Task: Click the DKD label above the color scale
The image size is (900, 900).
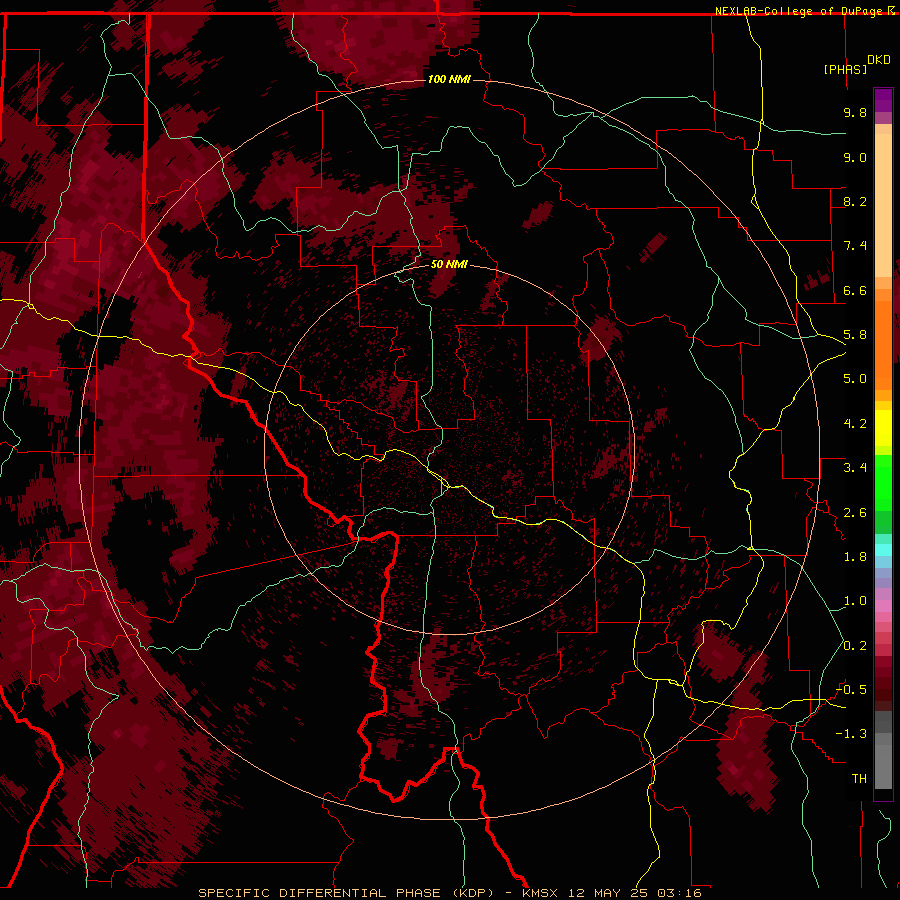Action: click(x=879, y=60)
